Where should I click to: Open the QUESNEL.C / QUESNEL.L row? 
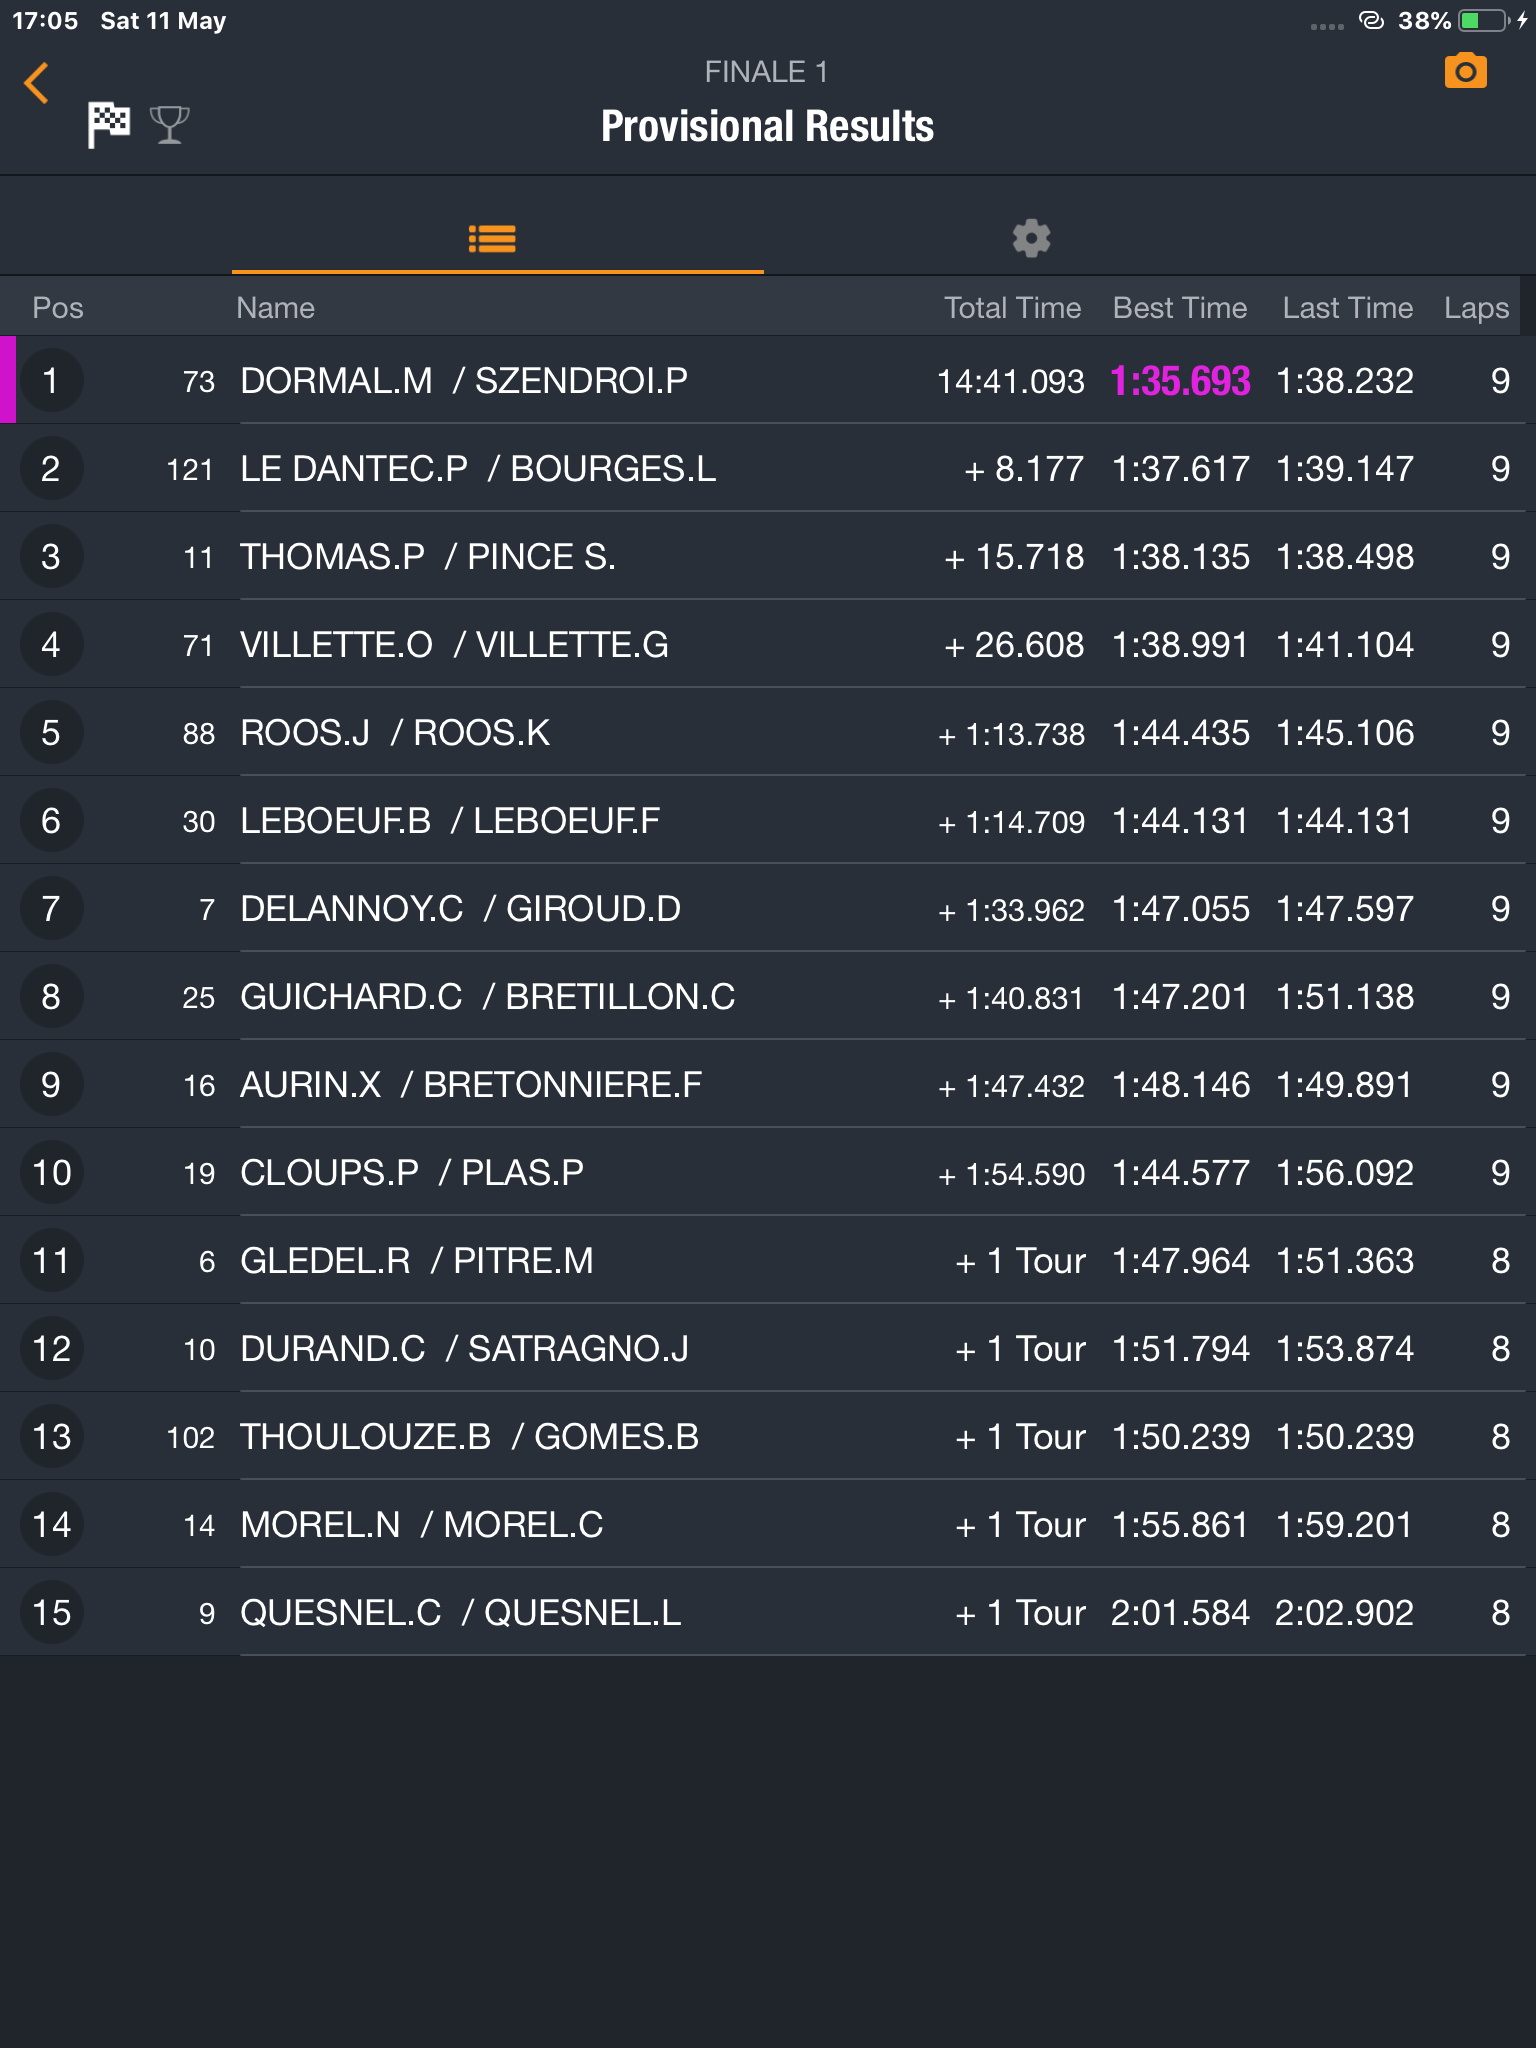coord(768,1612)
